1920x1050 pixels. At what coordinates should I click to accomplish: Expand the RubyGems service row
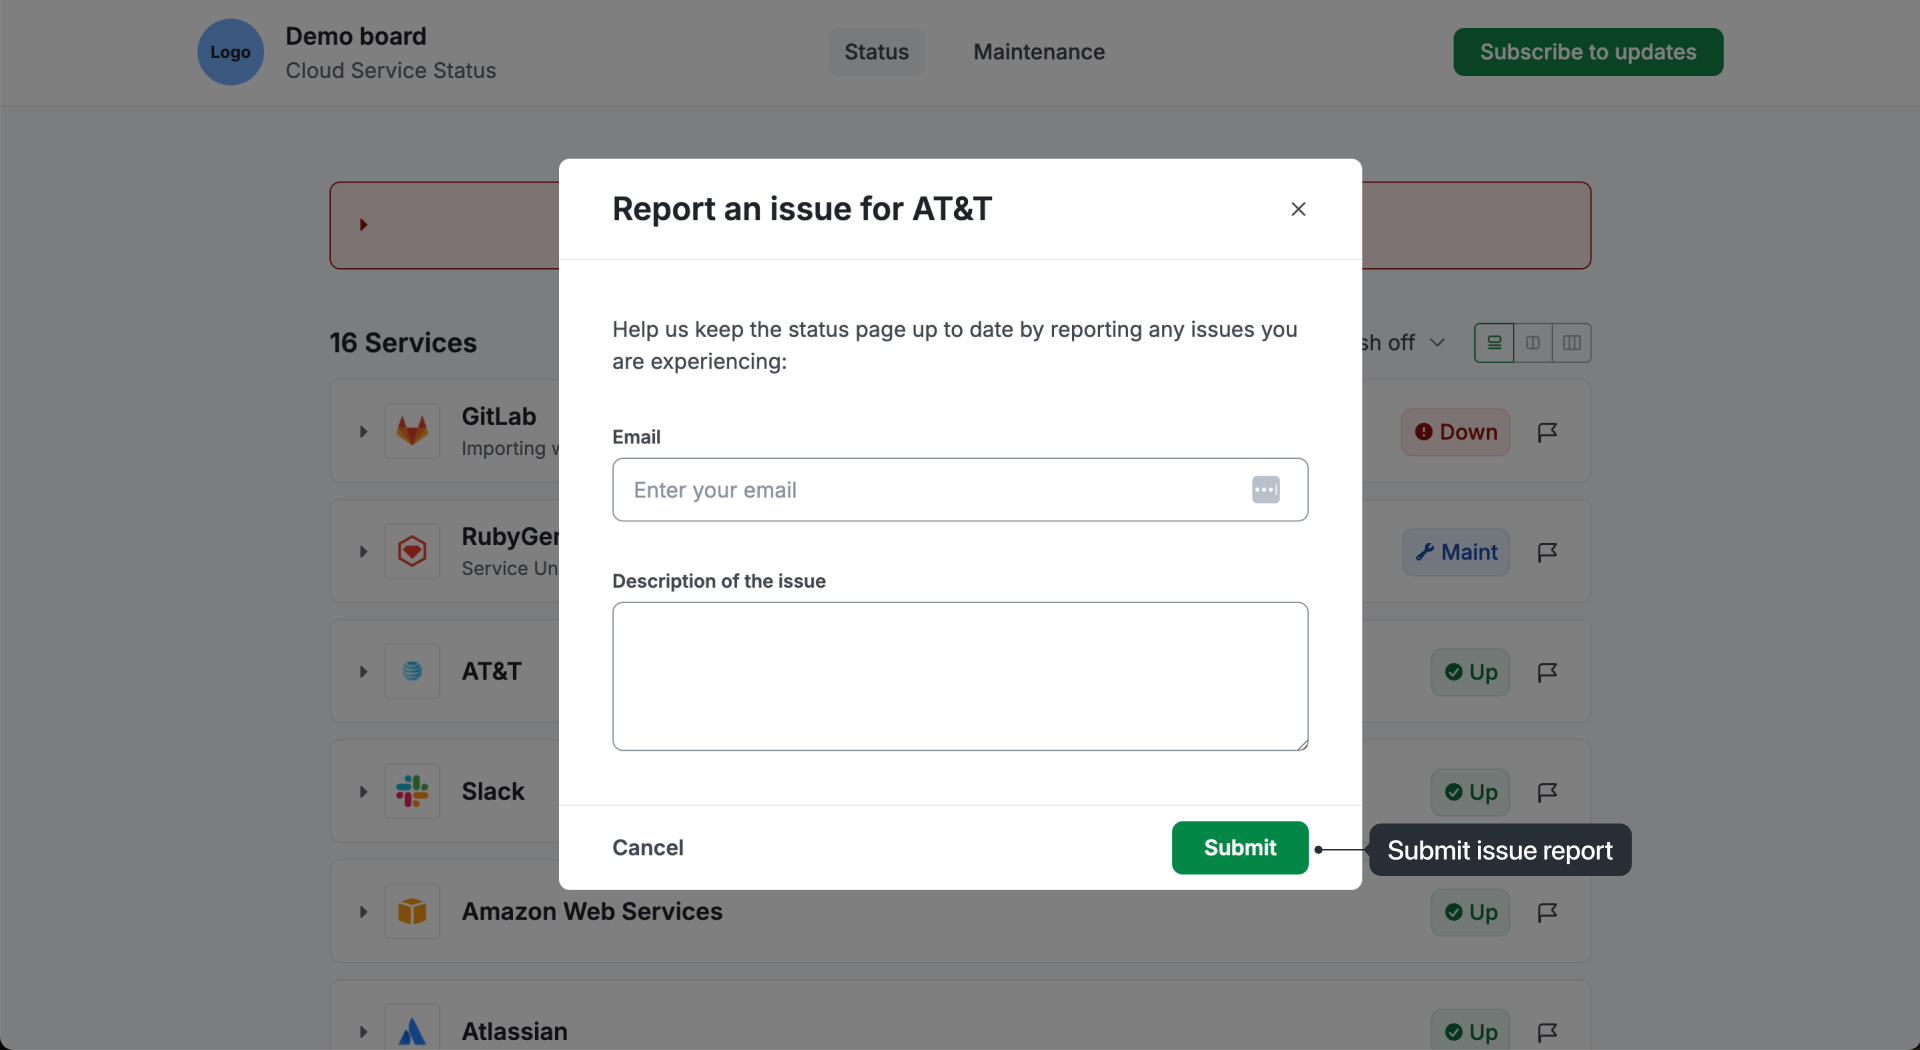coord(363,552)
